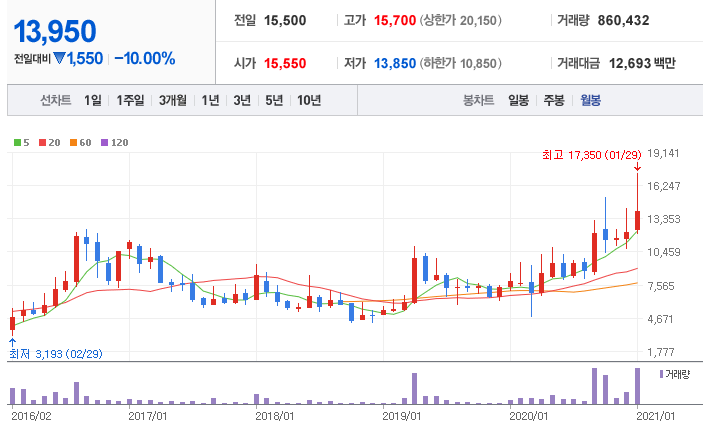
Task: Click the 19,141 y-axis label
Action: click(663, 153)
